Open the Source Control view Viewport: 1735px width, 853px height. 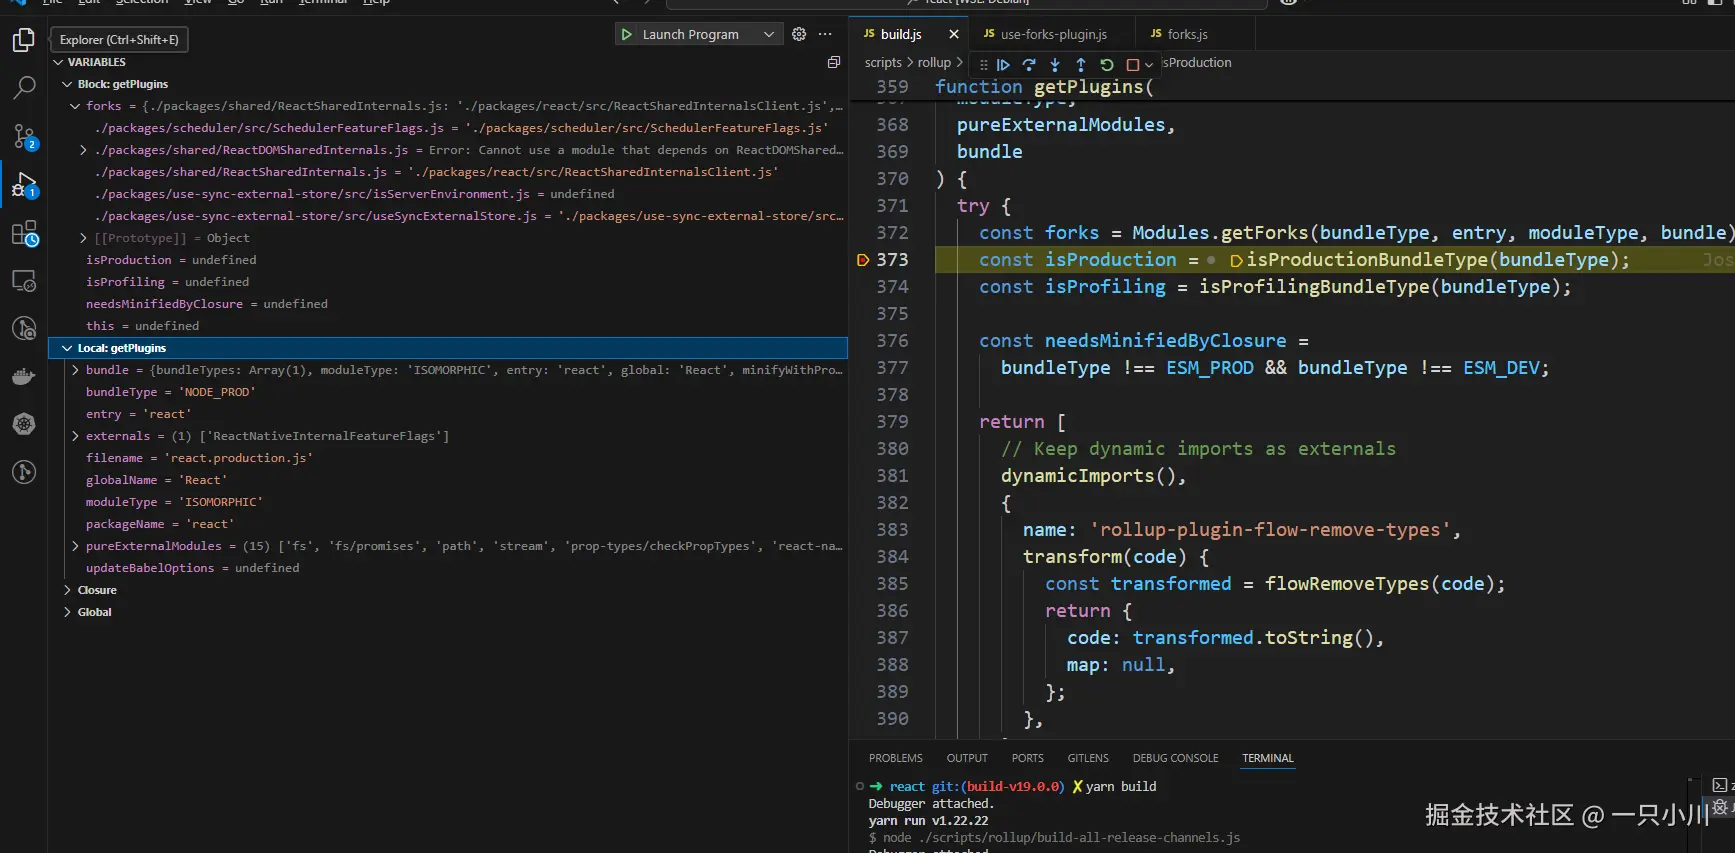coord(24,136)
